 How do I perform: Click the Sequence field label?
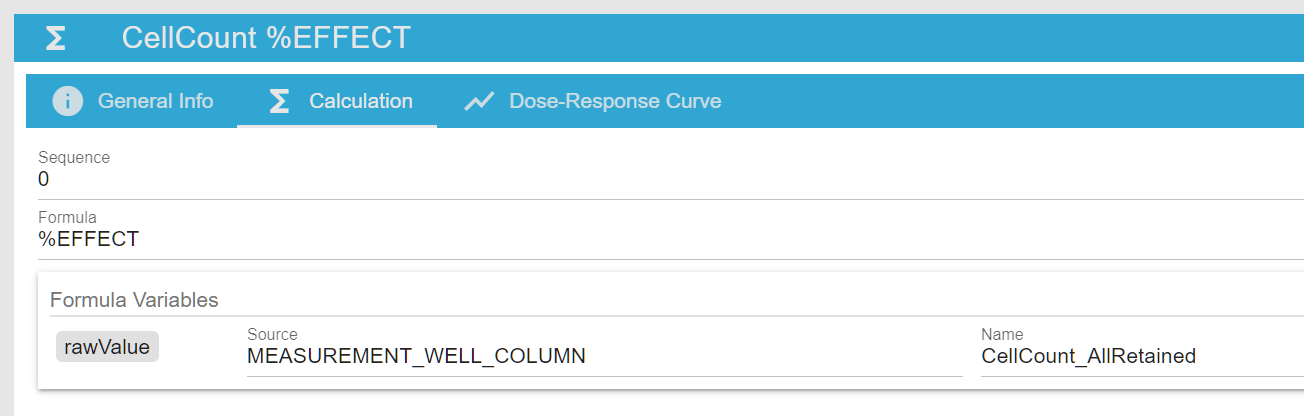point(74,157)
